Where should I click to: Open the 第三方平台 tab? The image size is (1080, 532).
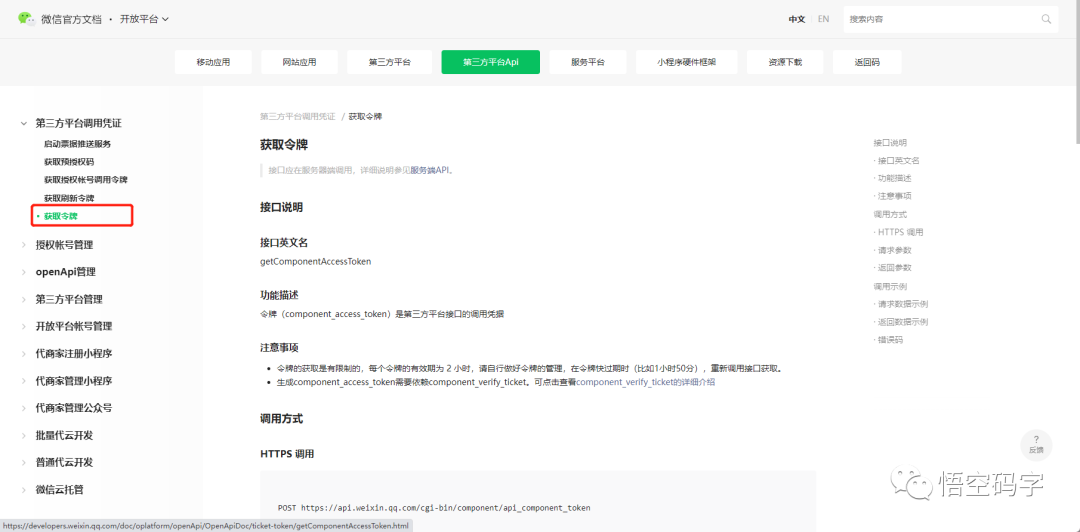coord(390,62)
